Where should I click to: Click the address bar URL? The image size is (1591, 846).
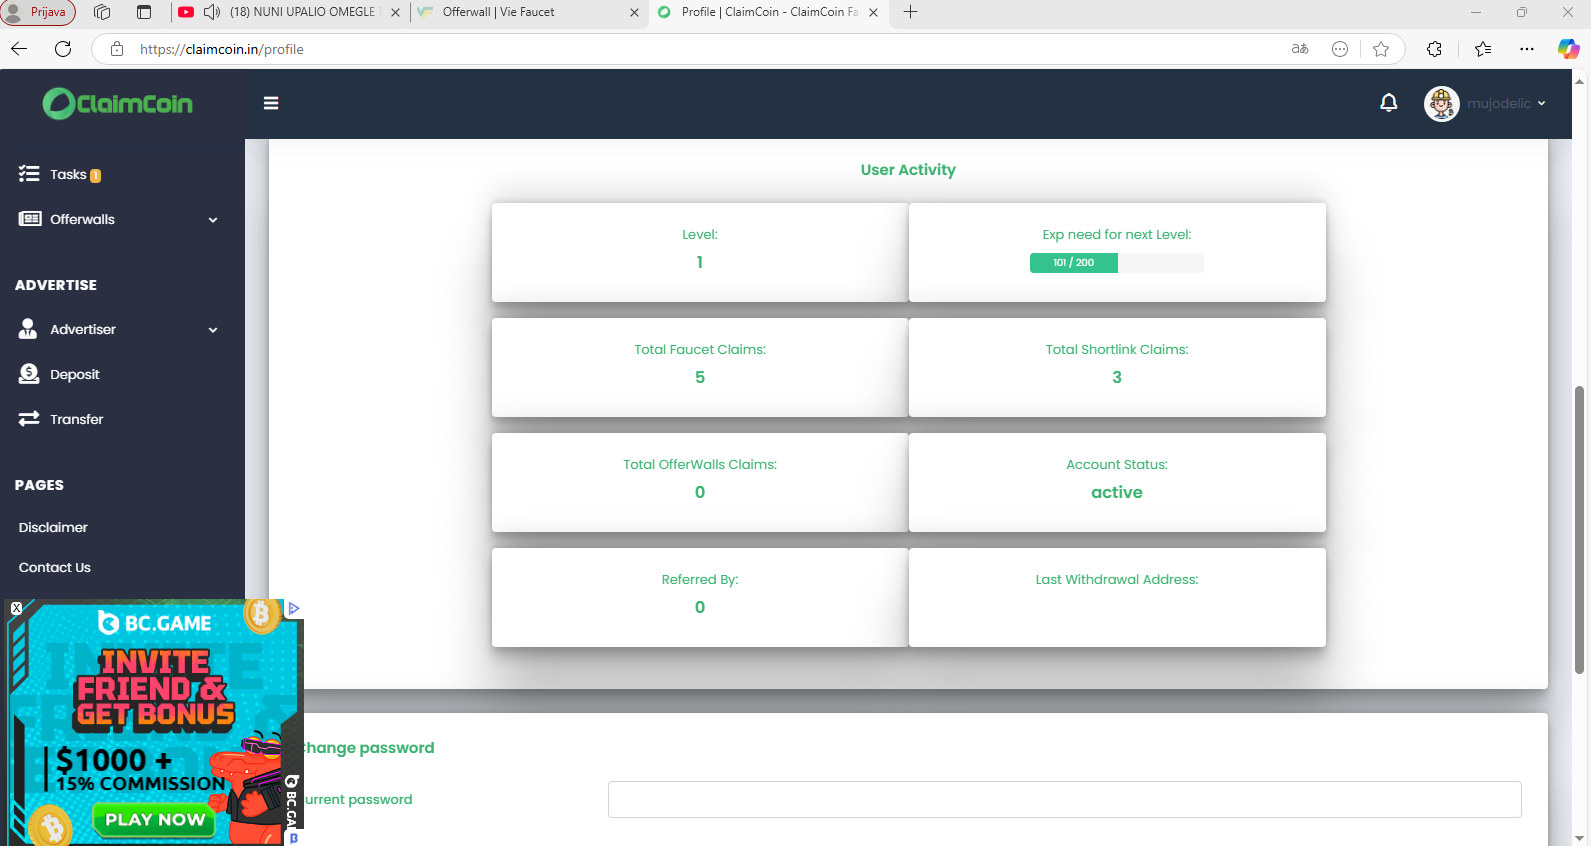click(222, 49)
